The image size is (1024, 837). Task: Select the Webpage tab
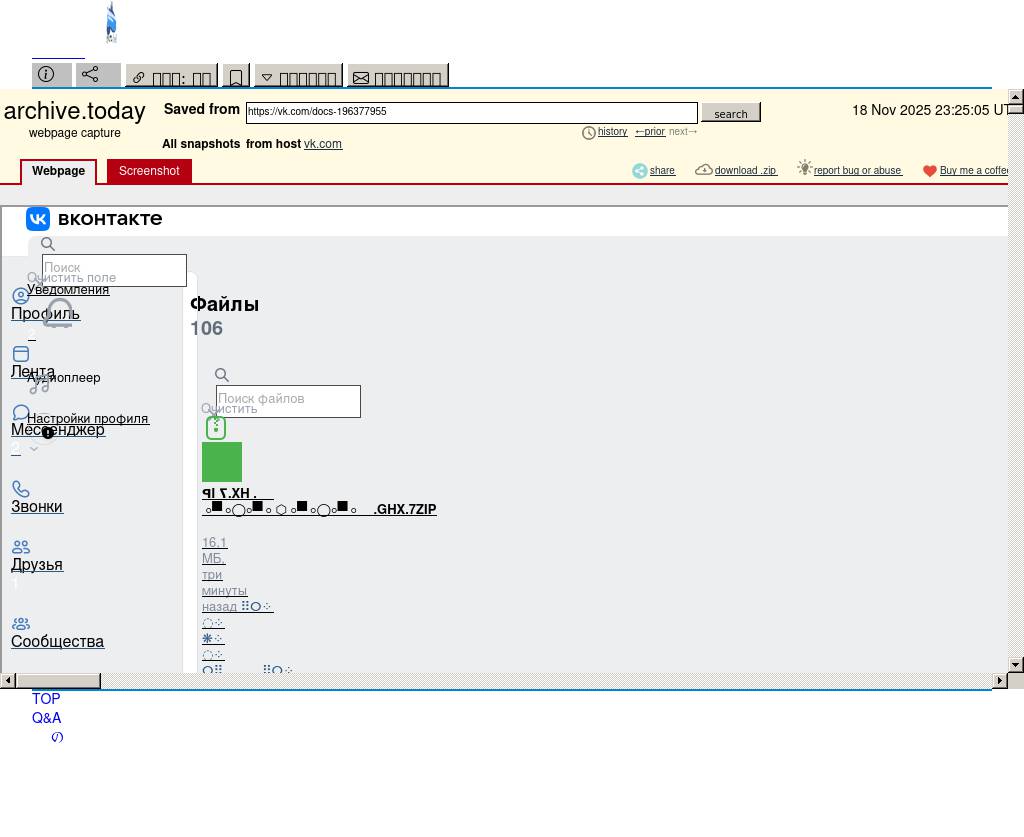pyautogui.click(x=58, y=171)
